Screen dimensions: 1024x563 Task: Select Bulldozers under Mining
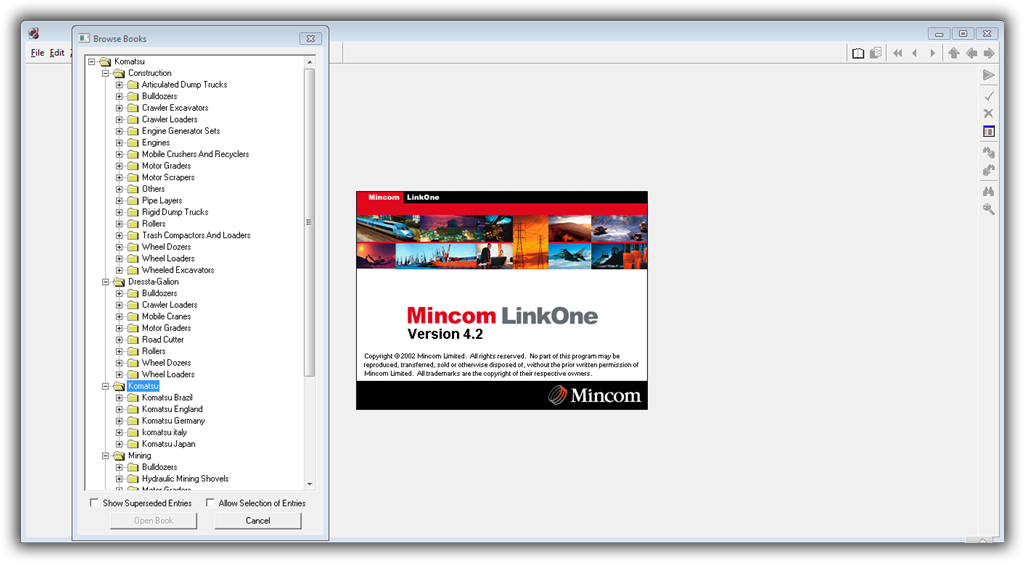(159, 467)
